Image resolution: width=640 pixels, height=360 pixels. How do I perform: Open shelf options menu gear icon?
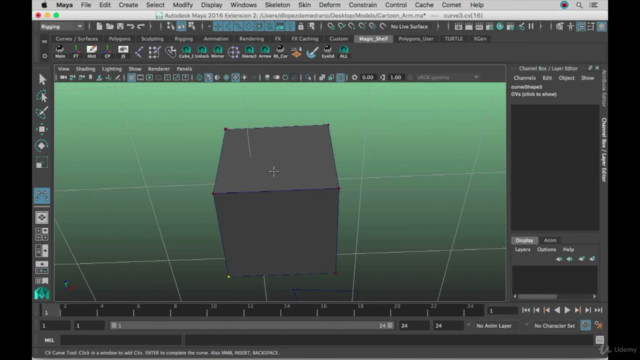tap(44, 56)
